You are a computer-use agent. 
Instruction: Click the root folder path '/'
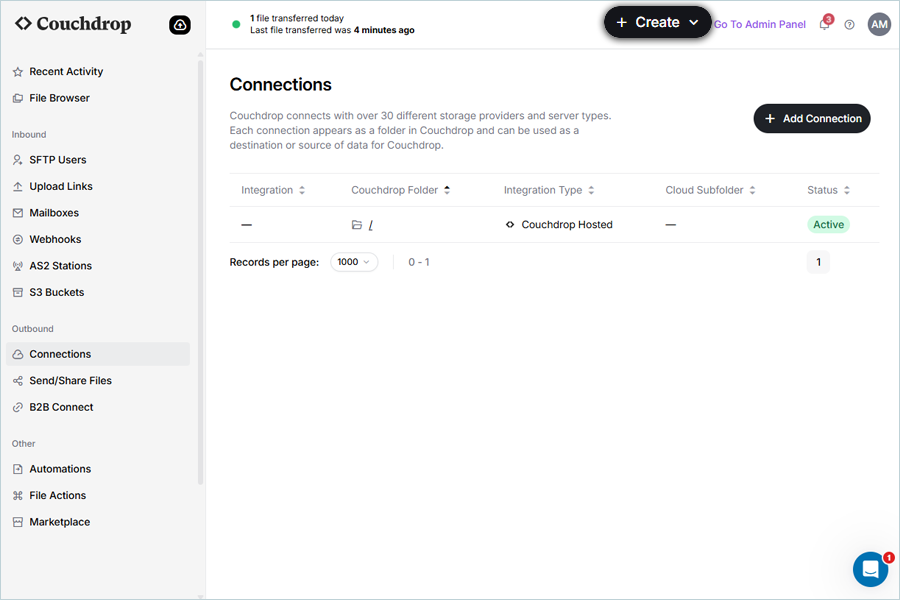click(371, 225)
